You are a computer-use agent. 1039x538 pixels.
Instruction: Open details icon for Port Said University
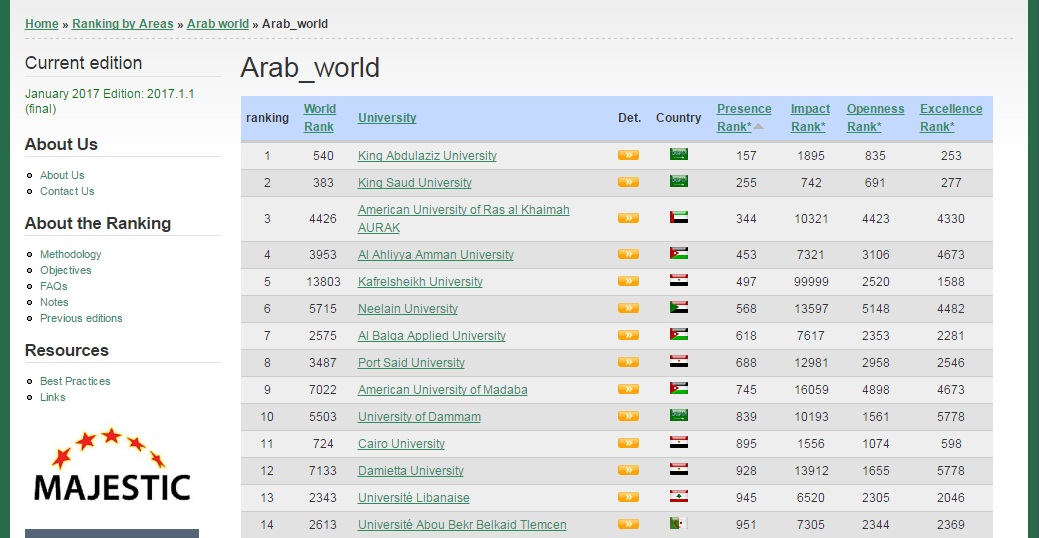[628, 362]
